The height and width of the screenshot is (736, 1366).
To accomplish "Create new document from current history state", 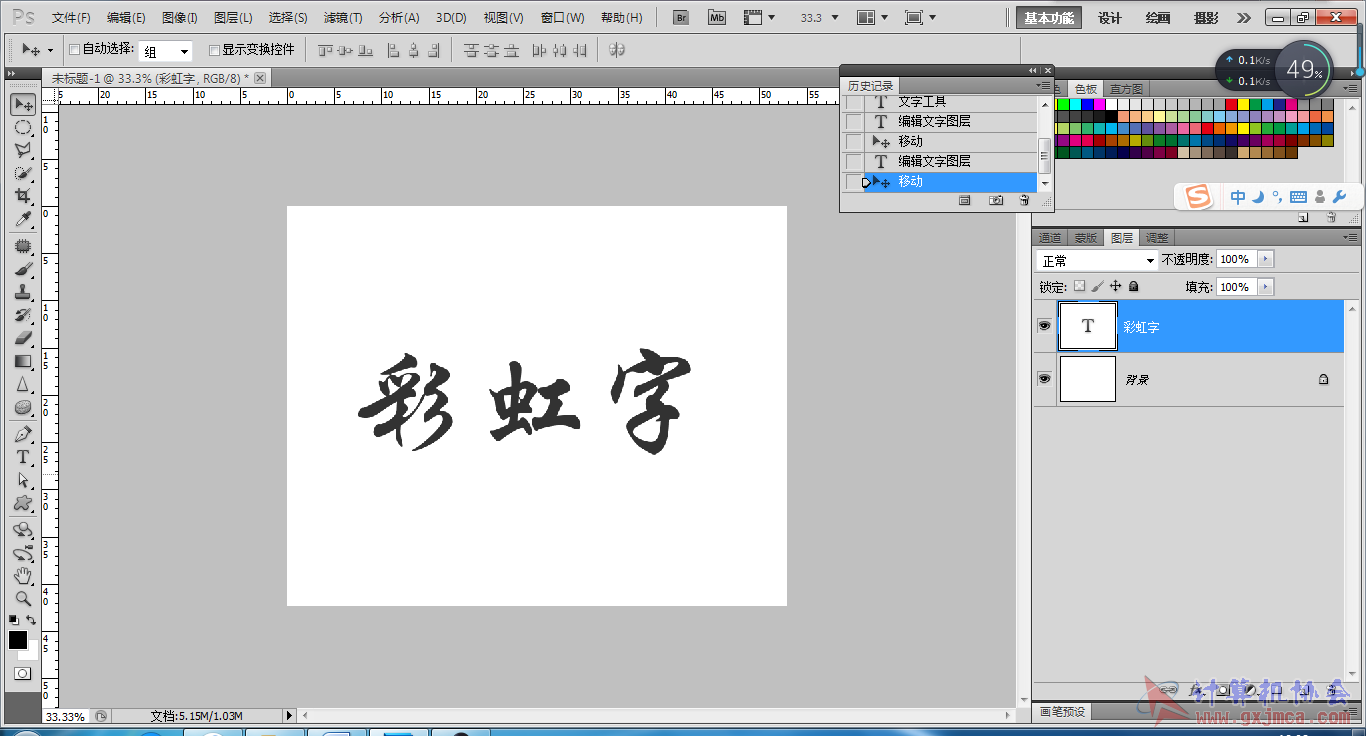I will pyautogui.click(x=965, y=200).
